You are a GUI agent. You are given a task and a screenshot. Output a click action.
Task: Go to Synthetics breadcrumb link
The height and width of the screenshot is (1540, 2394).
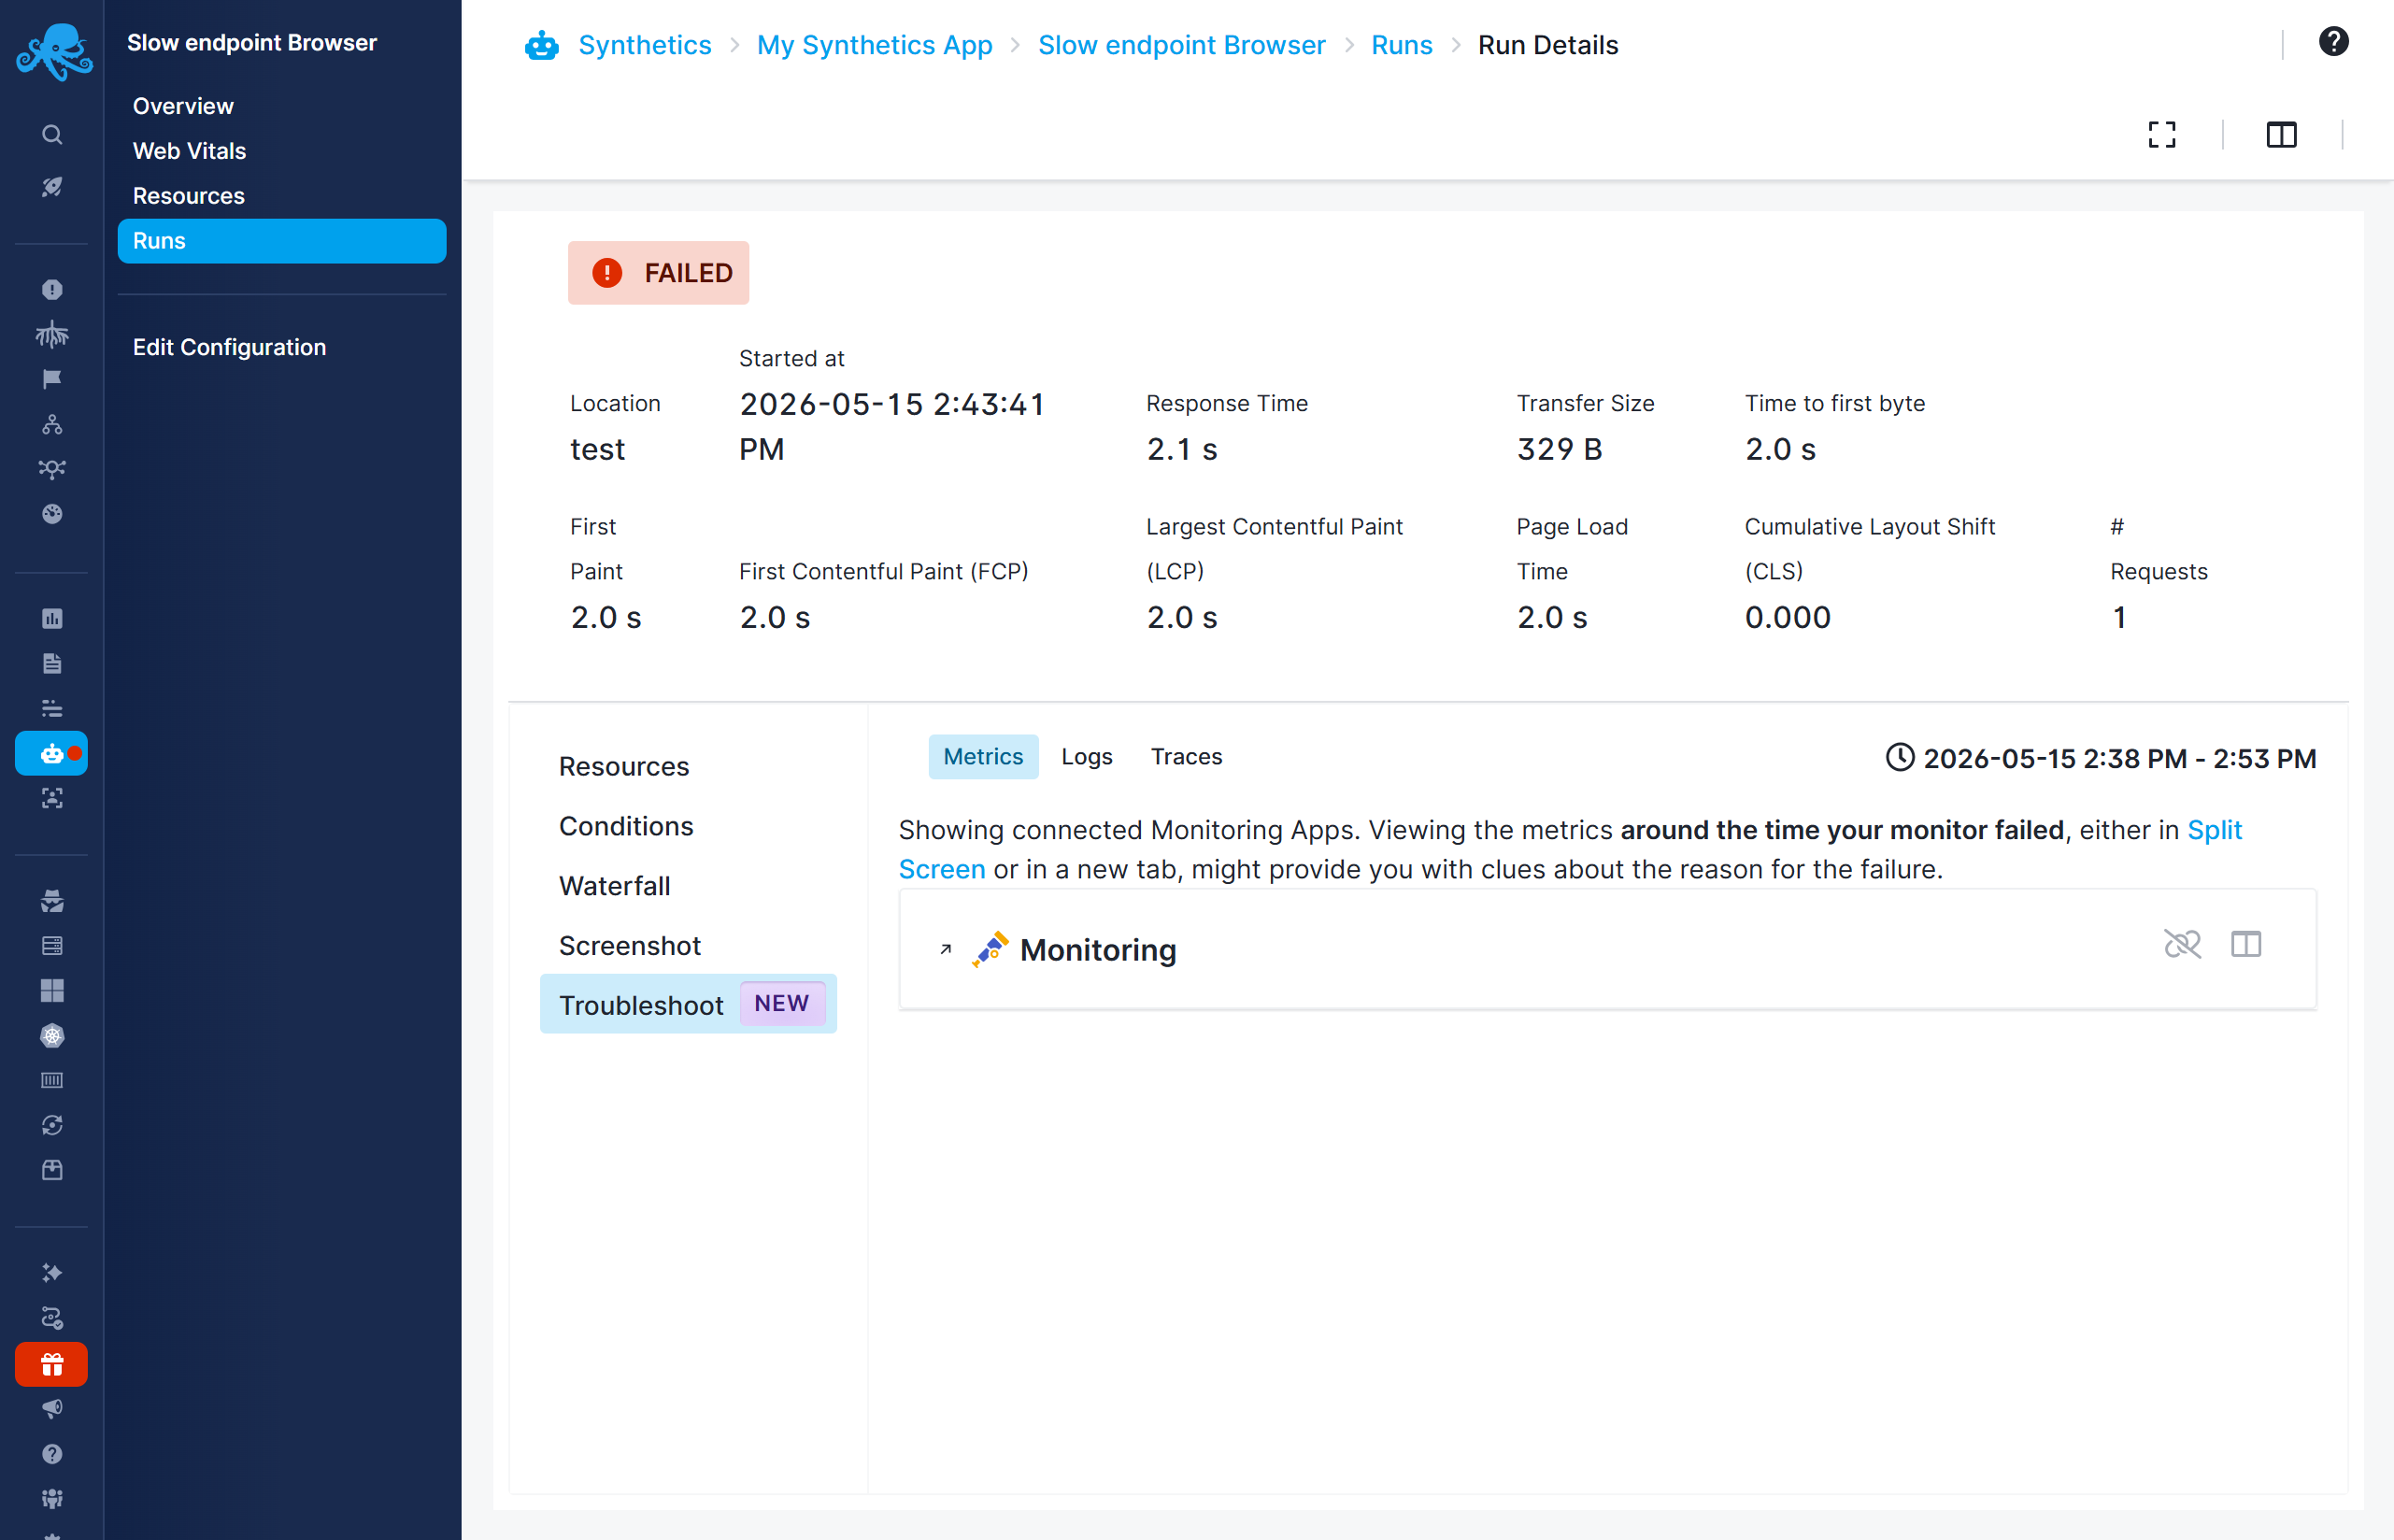point(645,45)
